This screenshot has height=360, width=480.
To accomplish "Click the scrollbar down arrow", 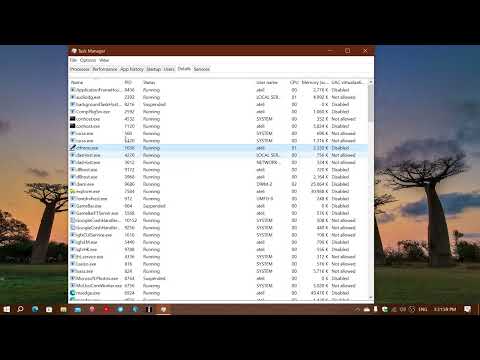I will [x=370, y=297].
